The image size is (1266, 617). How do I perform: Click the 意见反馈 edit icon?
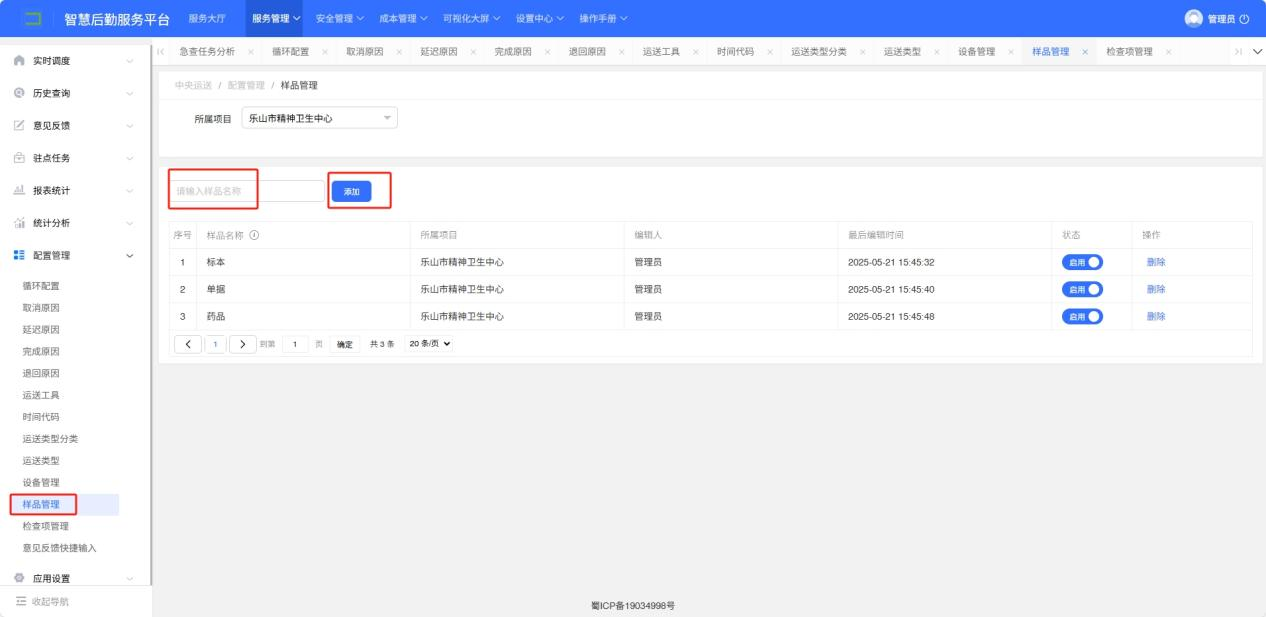19,125
